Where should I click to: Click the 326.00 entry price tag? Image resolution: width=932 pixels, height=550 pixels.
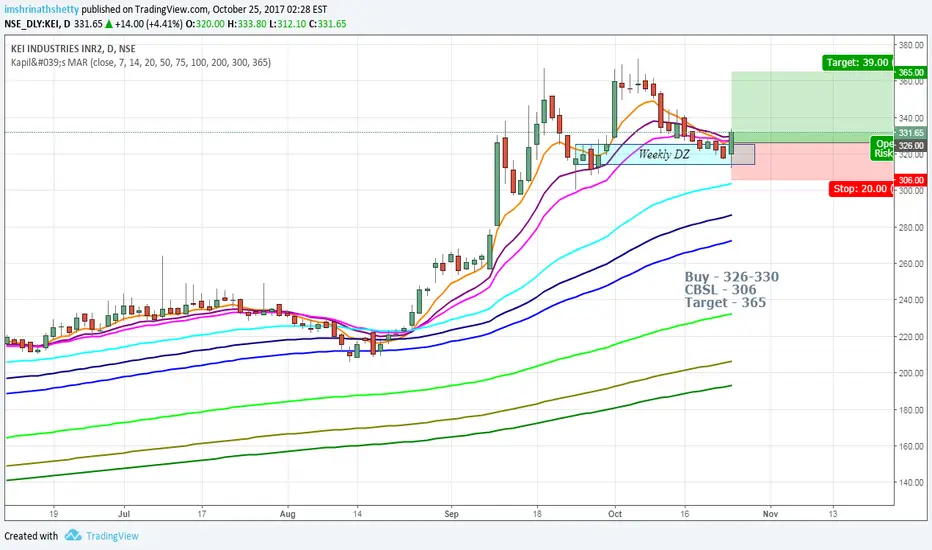click(911, 145)
